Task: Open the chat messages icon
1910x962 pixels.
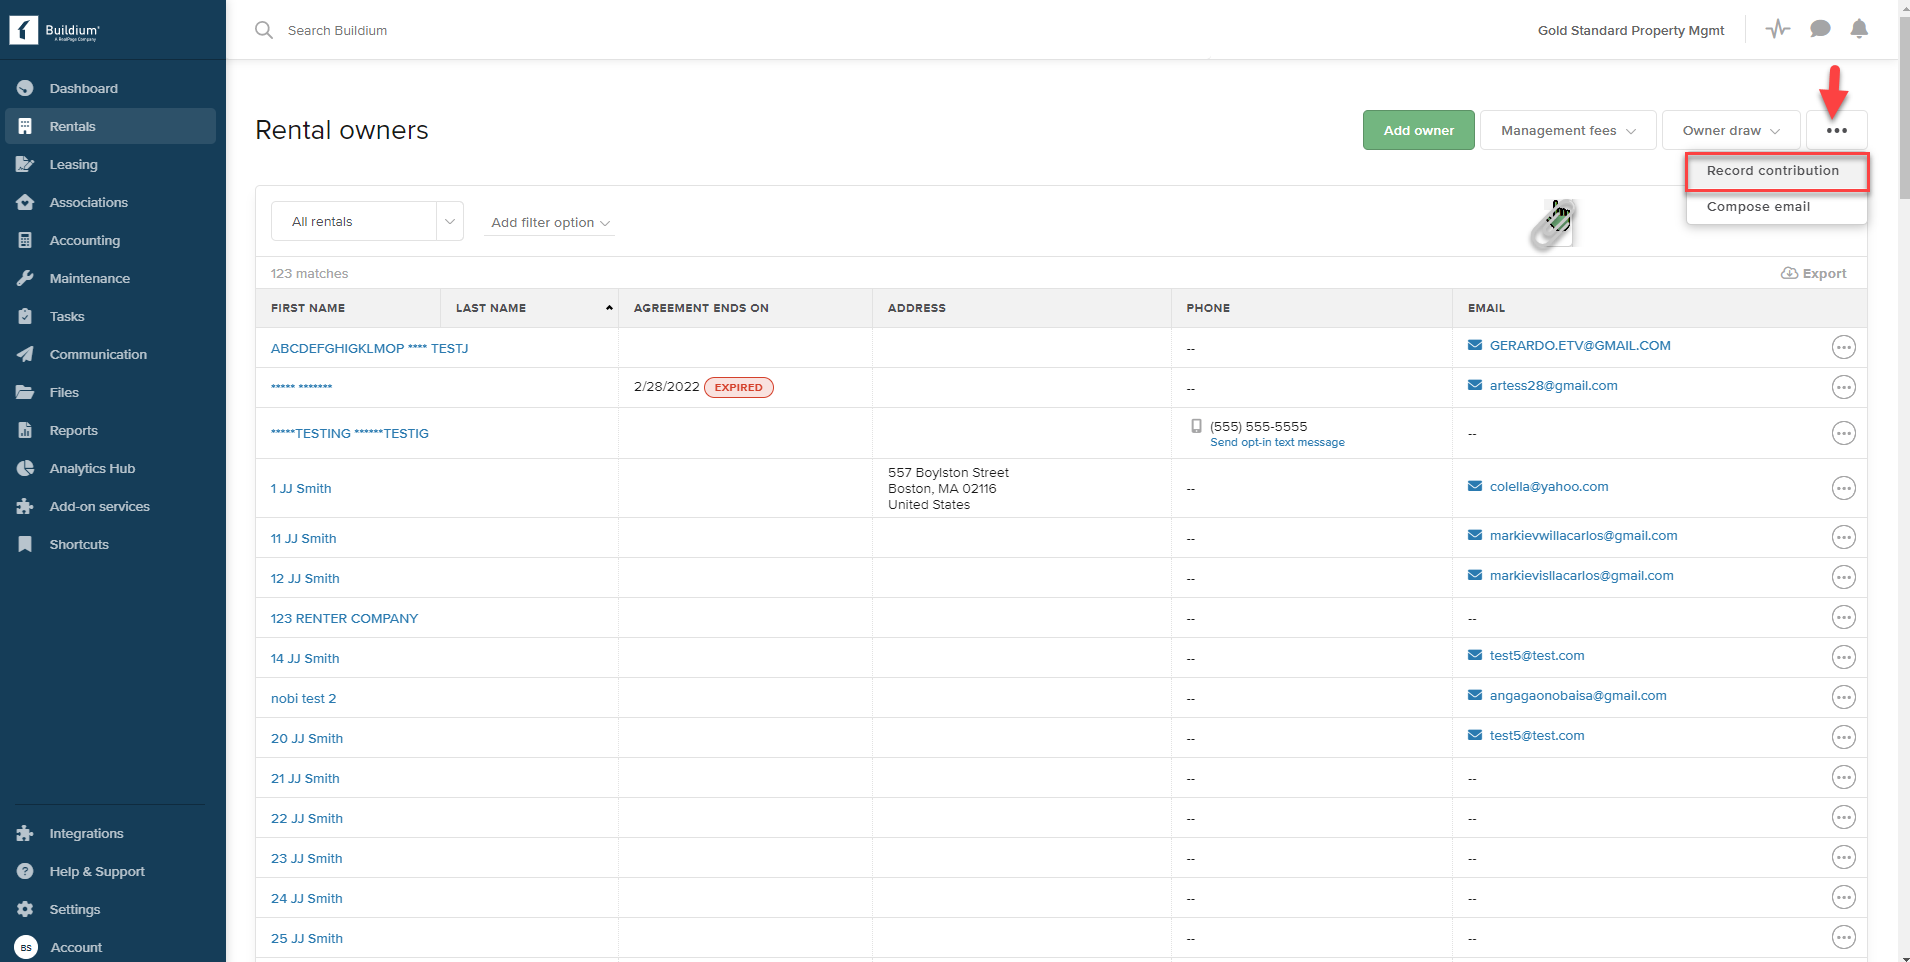Action: (1820, 29)
